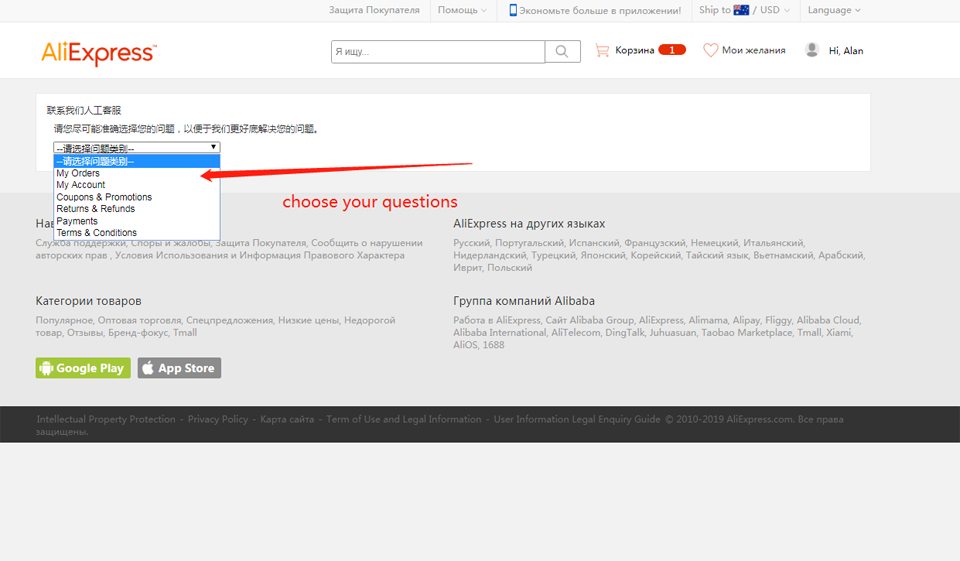This screenshot has height=561, width=960.
Task: Click Нидерландский language link
Action: (489, 255)
